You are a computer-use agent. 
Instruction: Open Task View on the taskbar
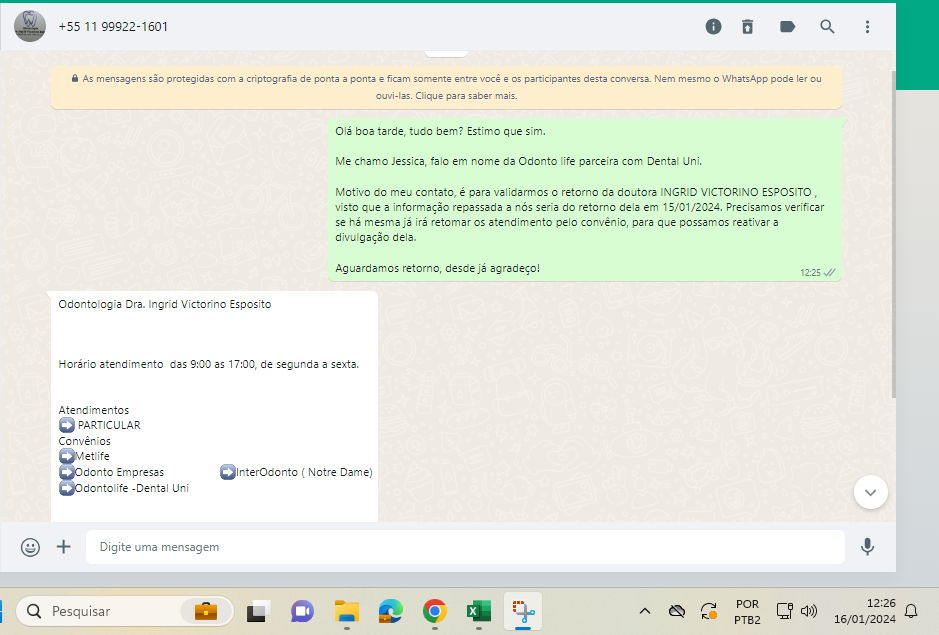point(258,611)
